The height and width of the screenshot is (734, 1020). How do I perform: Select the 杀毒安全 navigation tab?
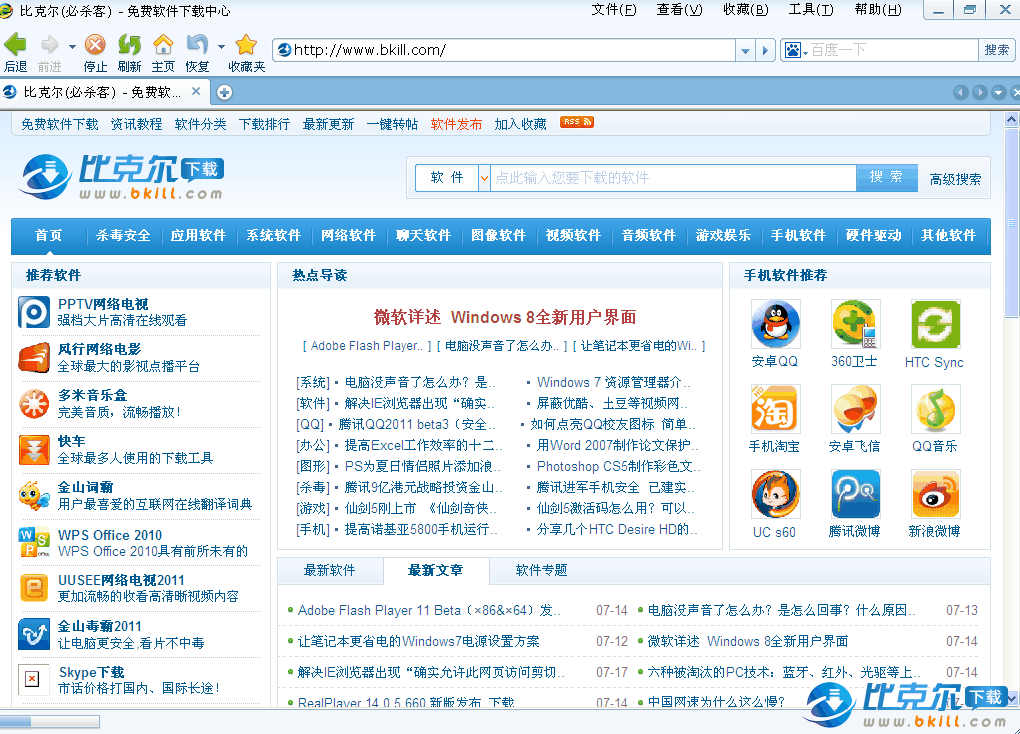point(123,236)
